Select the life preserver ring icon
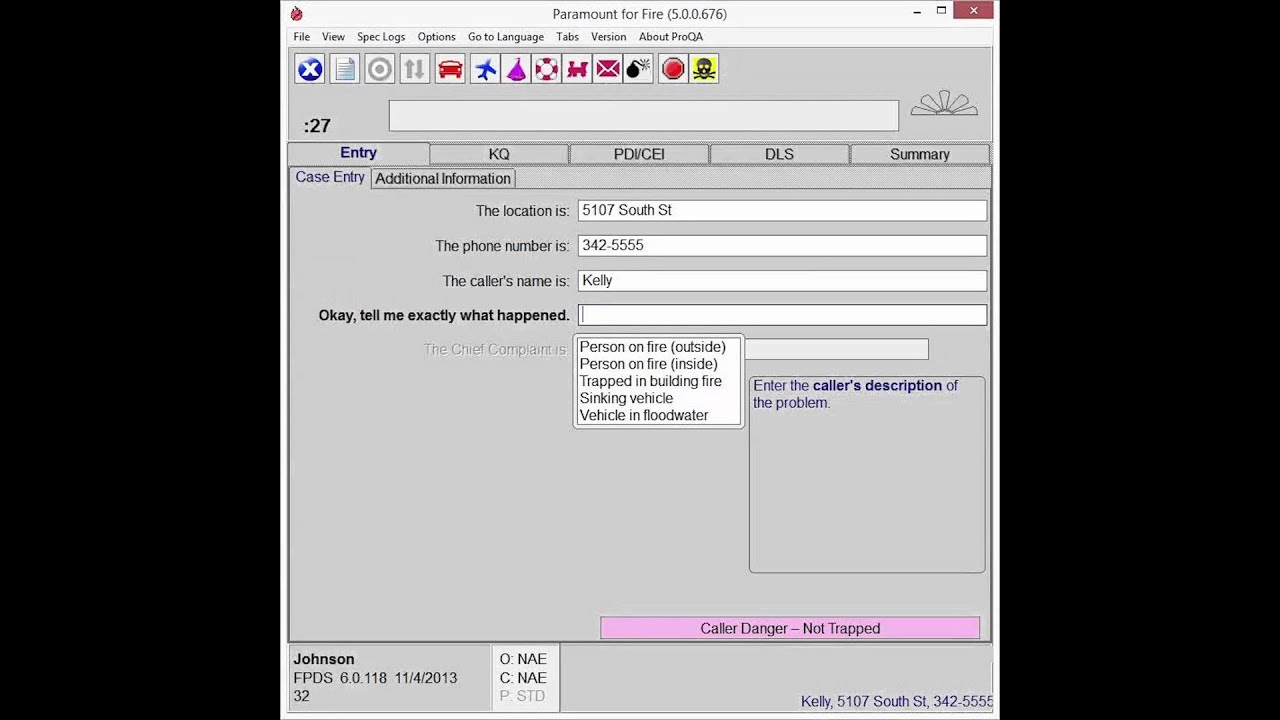The height and width of the screenshot is (720, 1280). pos(546,69)
